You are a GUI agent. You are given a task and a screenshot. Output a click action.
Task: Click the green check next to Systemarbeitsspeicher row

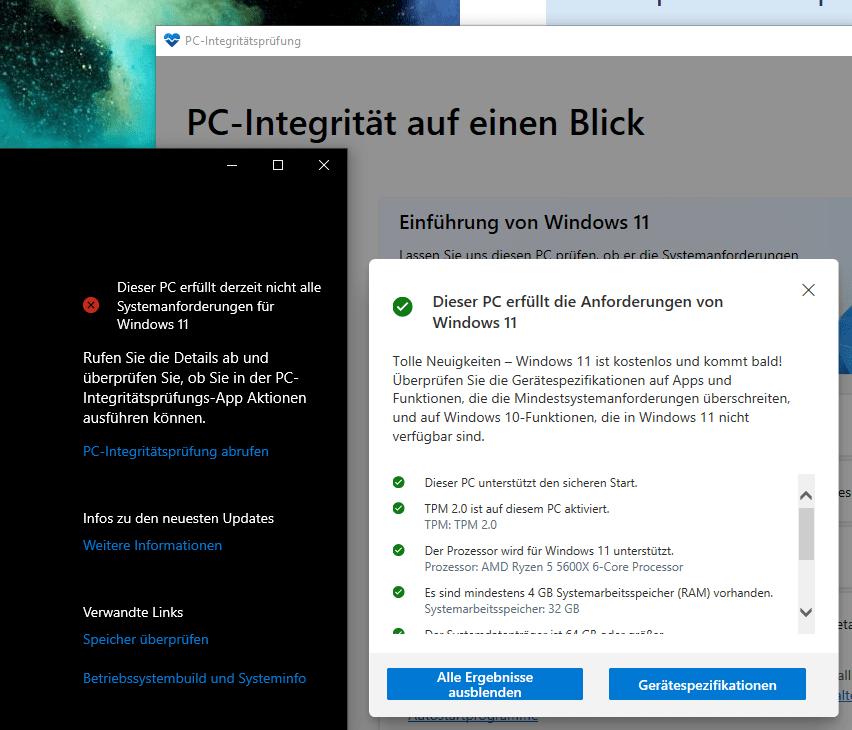pyautogui.click(x=399, y=592)
